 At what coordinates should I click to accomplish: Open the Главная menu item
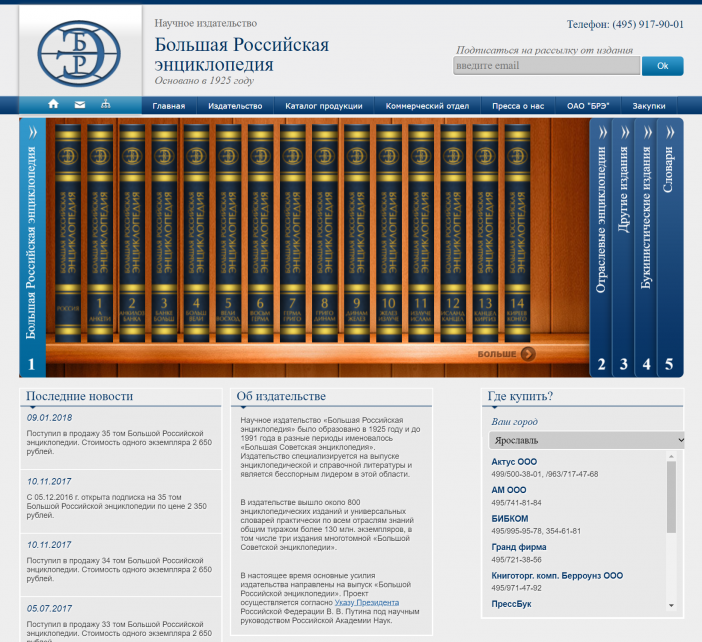pos(169,106)
